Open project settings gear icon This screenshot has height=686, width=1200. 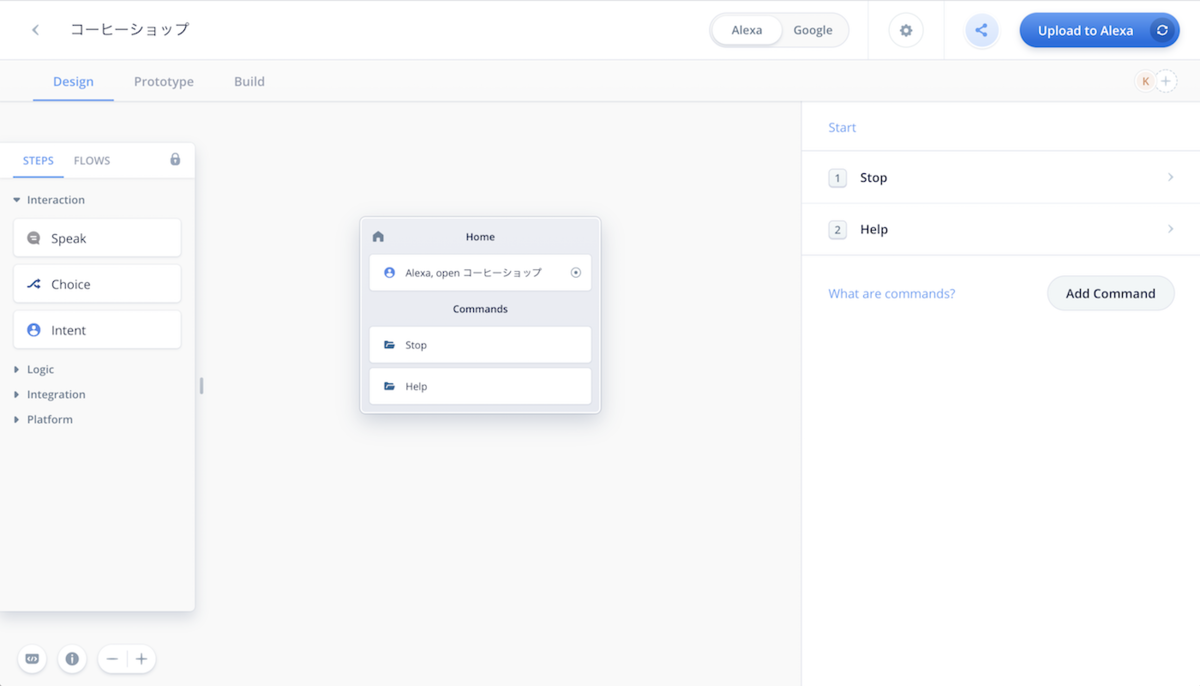(x=906, y=30)
